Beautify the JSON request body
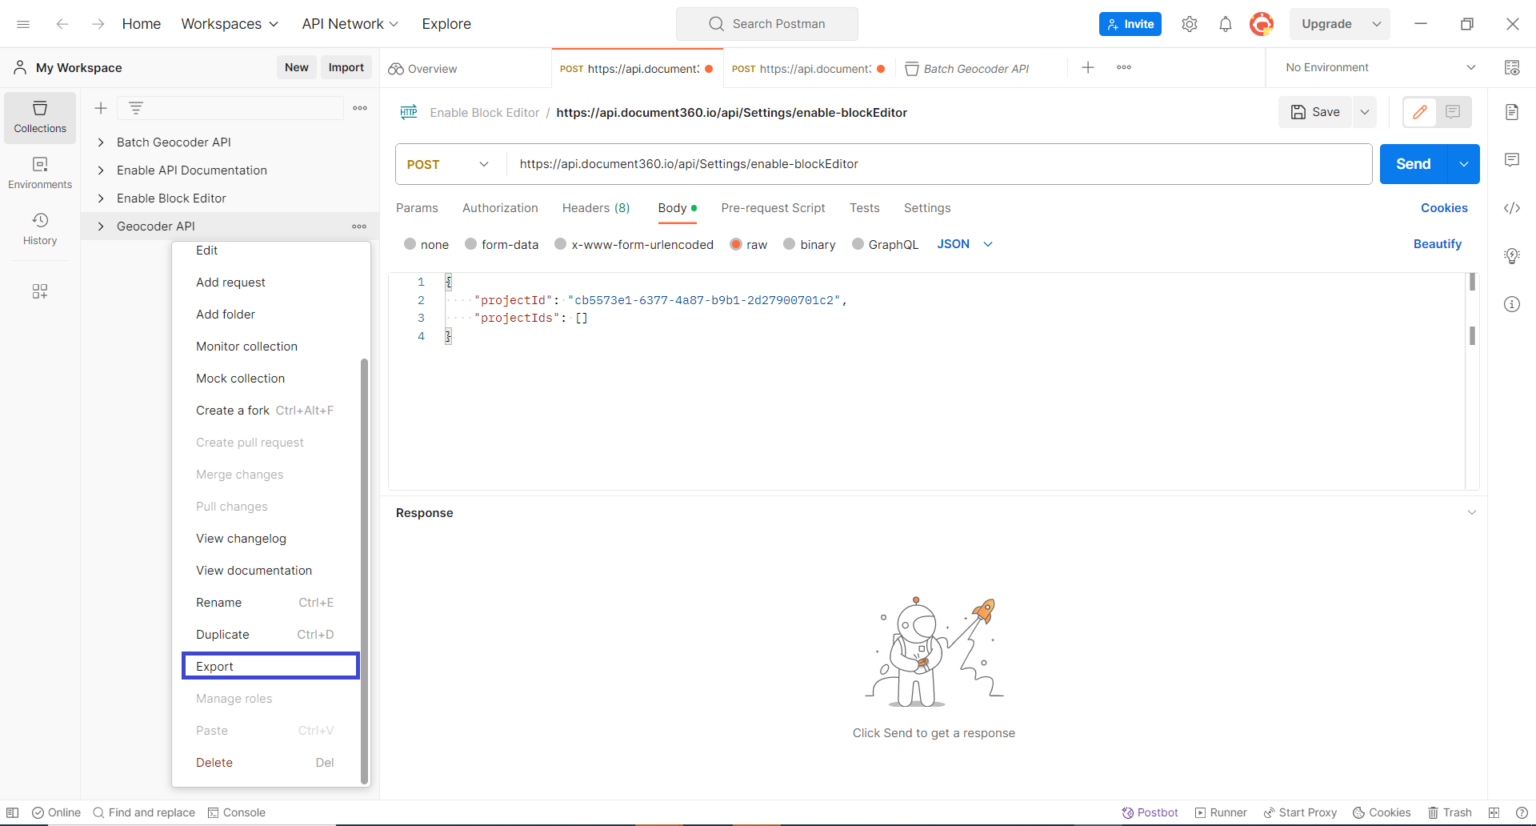Screen dimensions: 1536x826 (x=1437, y=243)
